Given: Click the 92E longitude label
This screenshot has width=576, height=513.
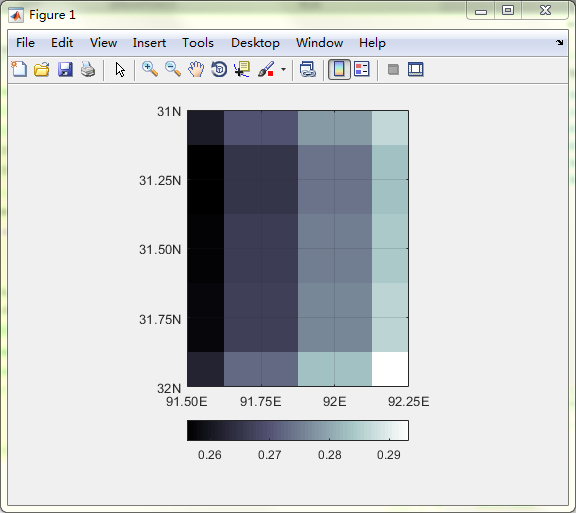Looking at the screenshot, I should [x=334, y=401].
